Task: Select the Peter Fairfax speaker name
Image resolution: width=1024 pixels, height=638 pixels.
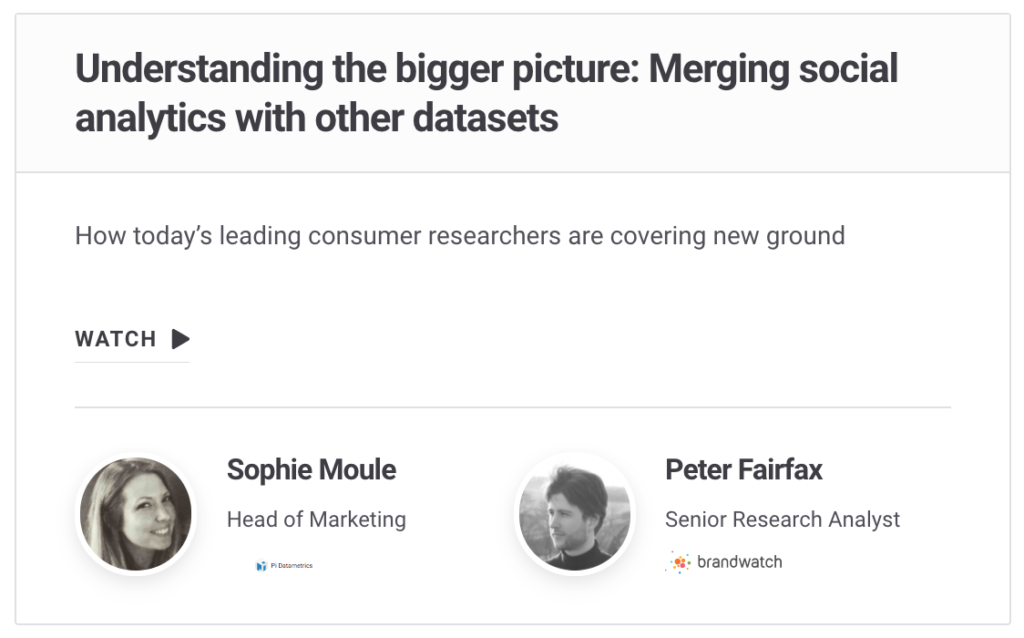Action: pyautogui.click(x=743, y=470)
